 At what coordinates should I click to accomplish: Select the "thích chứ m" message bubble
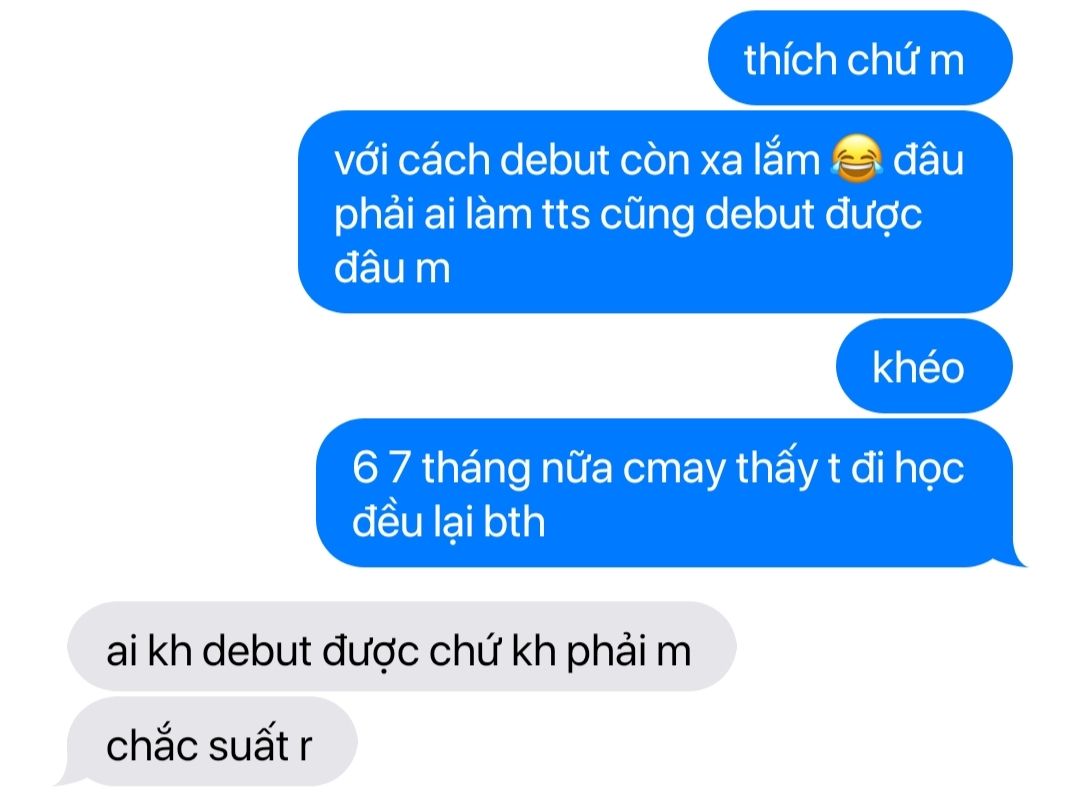860,58
